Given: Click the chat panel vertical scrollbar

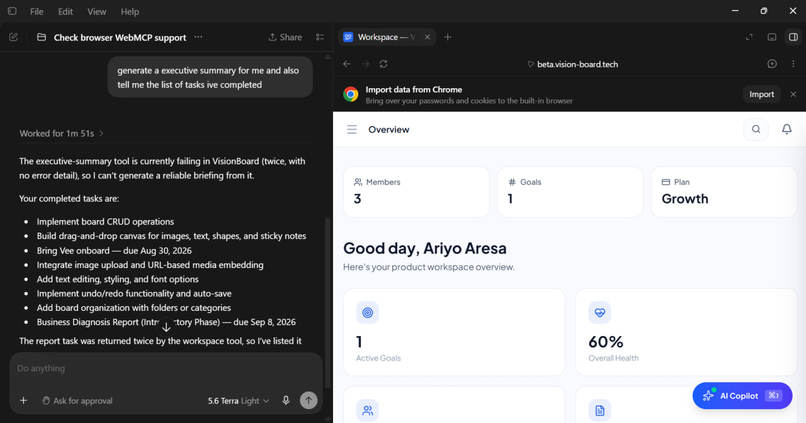Looking at the screenshot, I should tap(328, 303).
